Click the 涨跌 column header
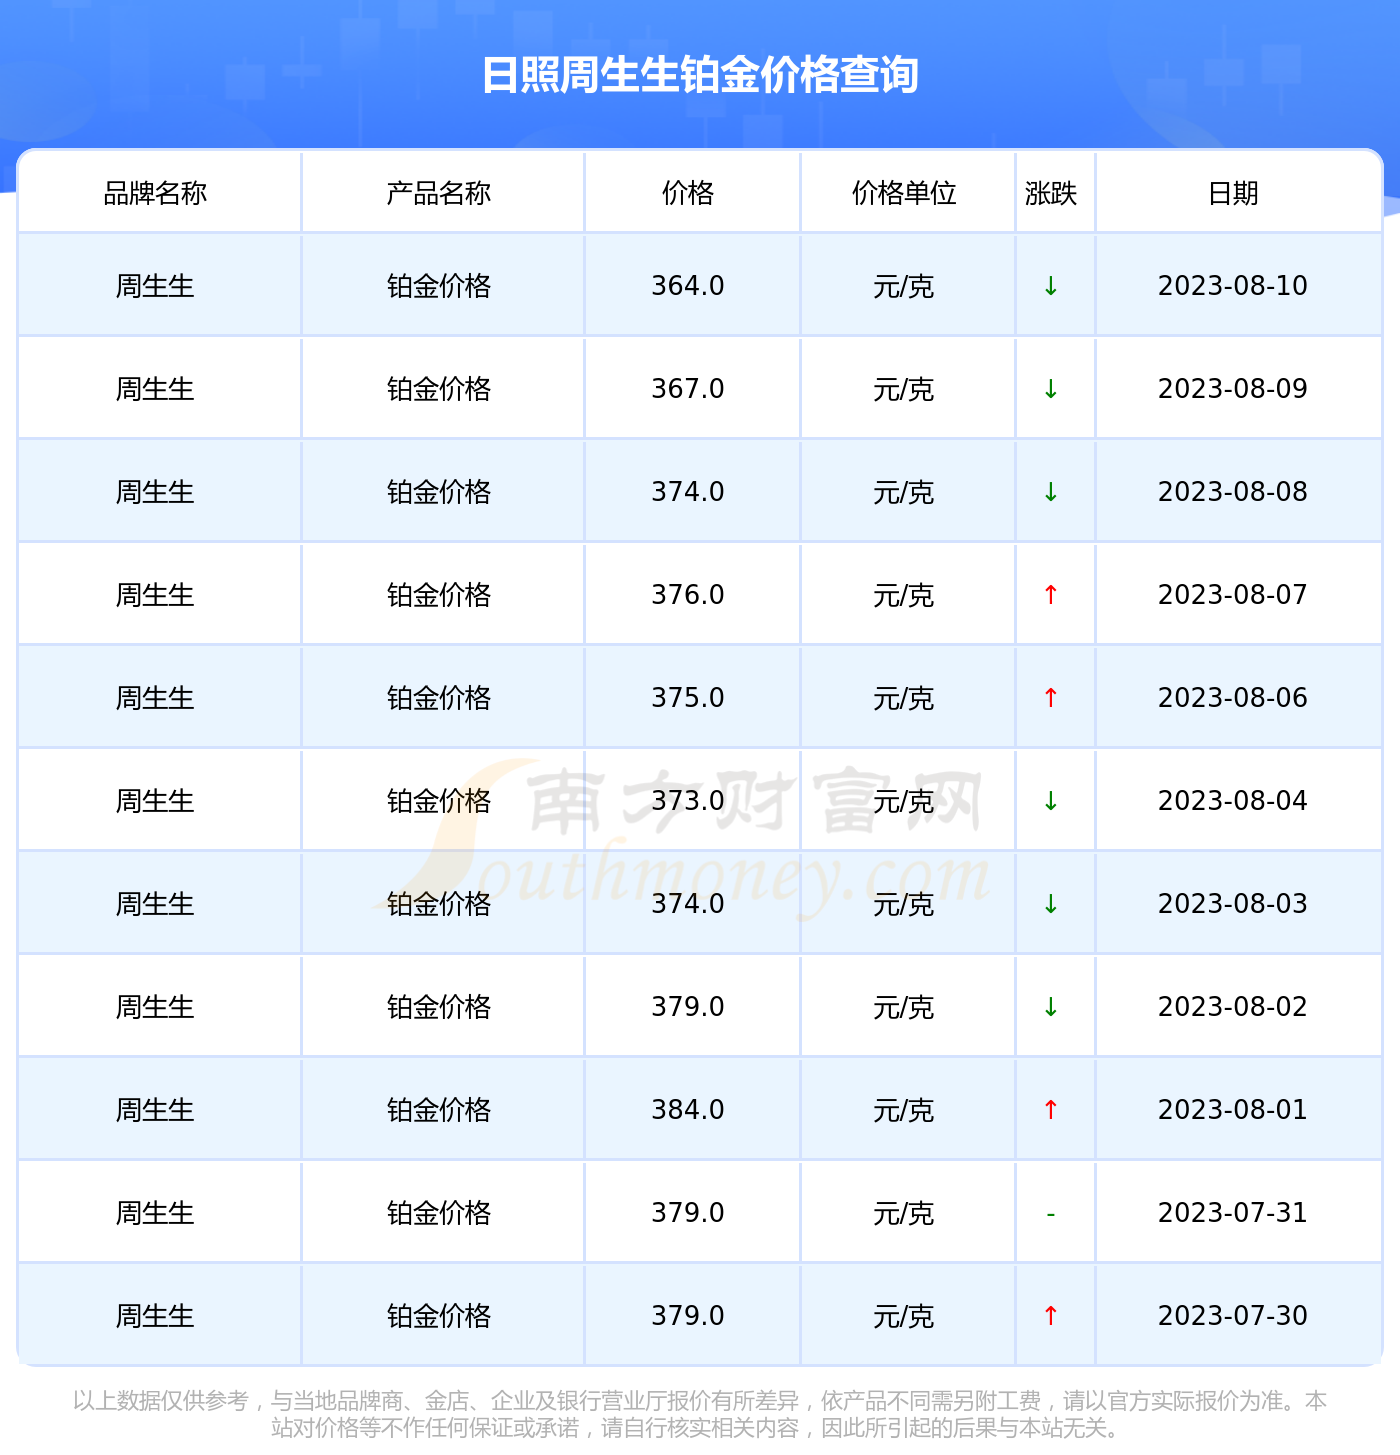Viewport: 1400px width, 1455px height. point(1051,193)
